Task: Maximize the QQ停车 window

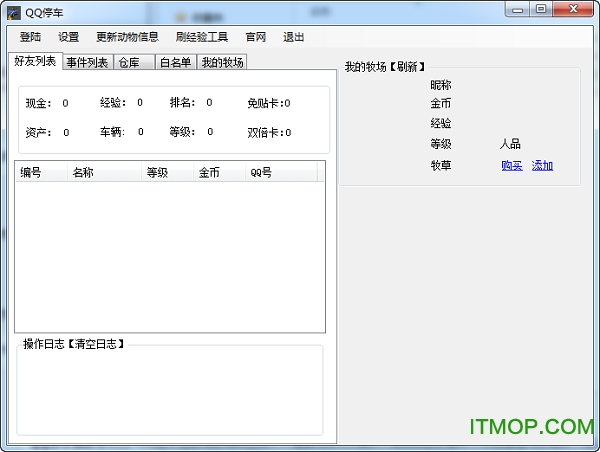Action: coord(541,10)
